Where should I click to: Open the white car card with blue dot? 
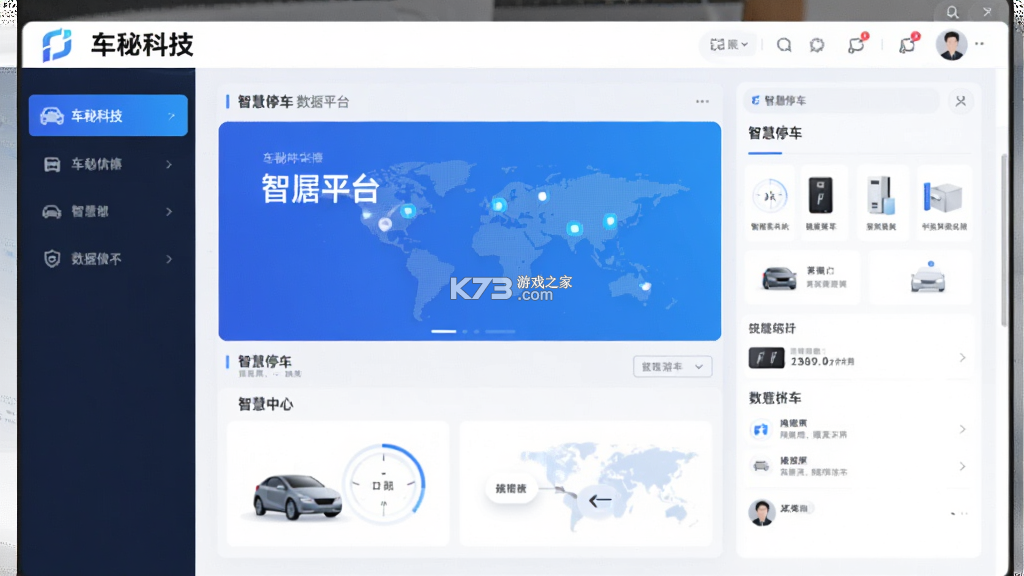920,277
